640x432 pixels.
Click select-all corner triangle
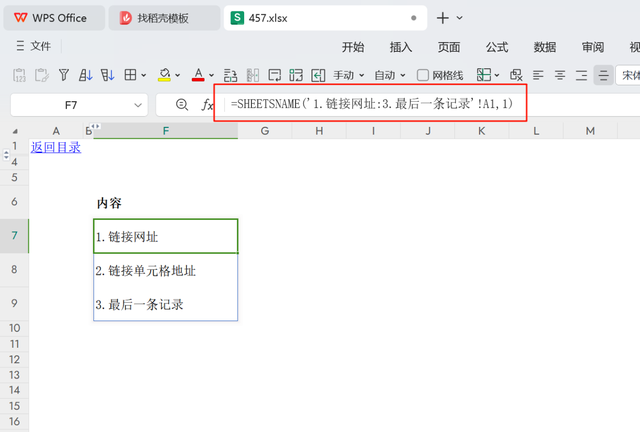coord(15,131)
